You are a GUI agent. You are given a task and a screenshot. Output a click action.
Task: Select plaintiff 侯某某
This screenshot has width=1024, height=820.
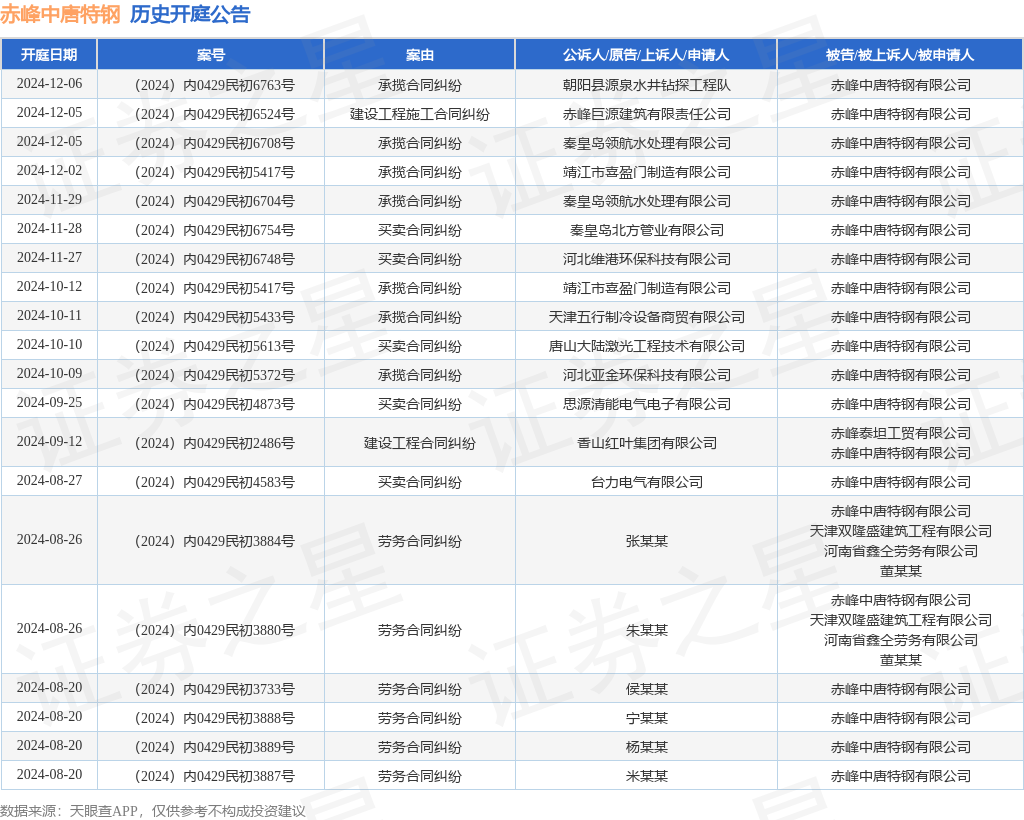pos(647,689)
